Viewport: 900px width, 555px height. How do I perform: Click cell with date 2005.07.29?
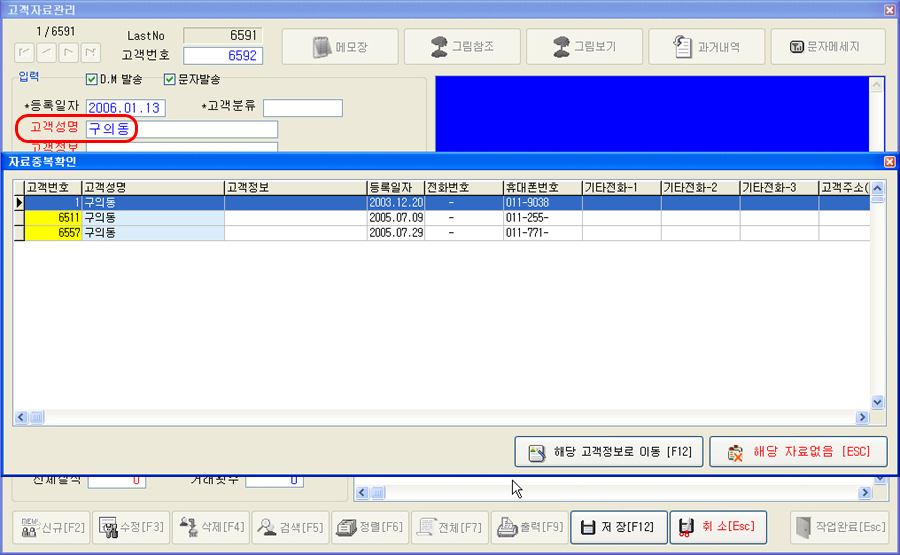click(395, 233)
